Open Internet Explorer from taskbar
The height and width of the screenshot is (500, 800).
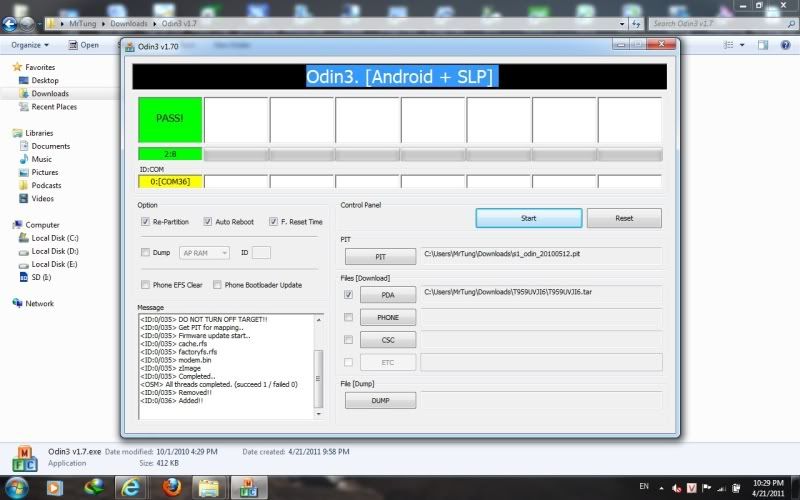click(130, 487)
